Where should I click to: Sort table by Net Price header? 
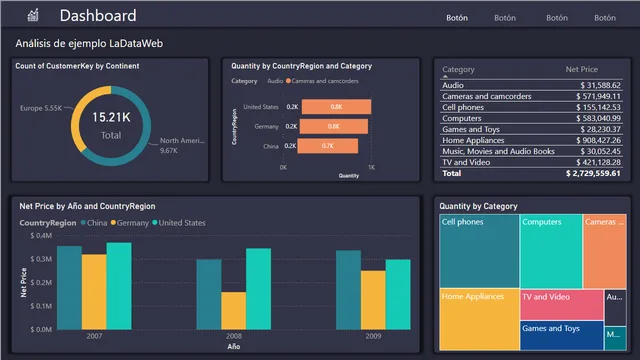581,69
